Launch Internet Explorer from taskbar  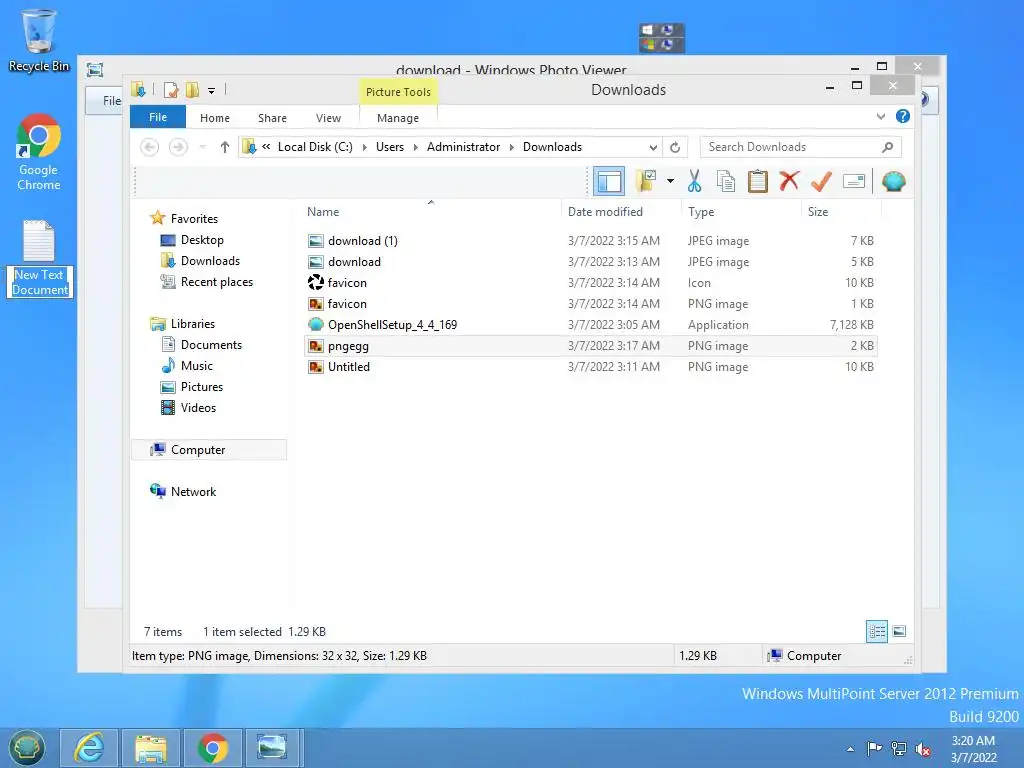(89, 748)
